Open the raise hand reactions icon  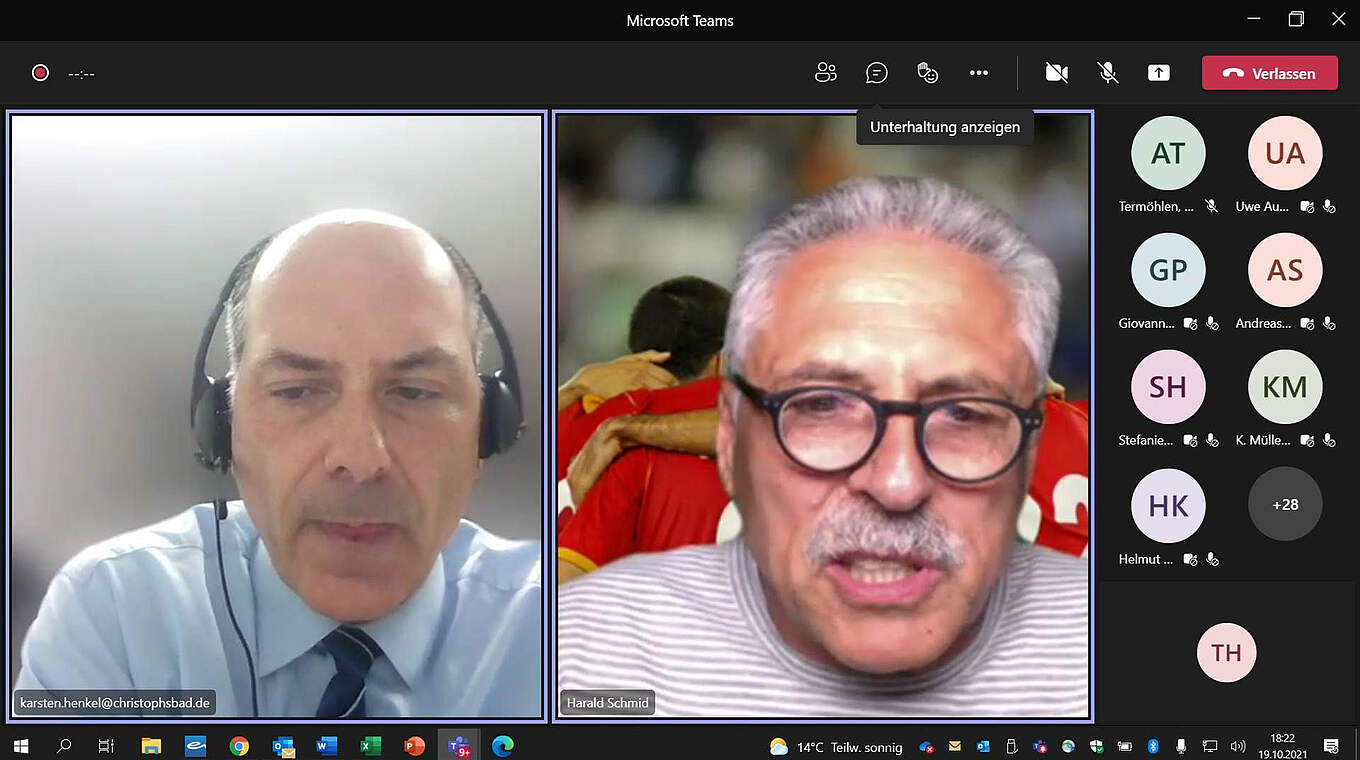(927, 73)
